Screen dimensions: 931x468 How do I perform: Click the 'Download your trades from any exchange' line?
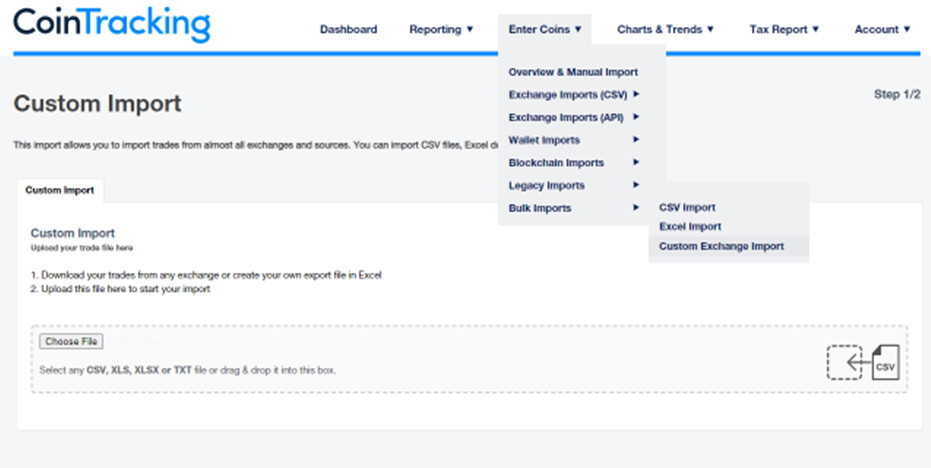(x=206, y=276)
